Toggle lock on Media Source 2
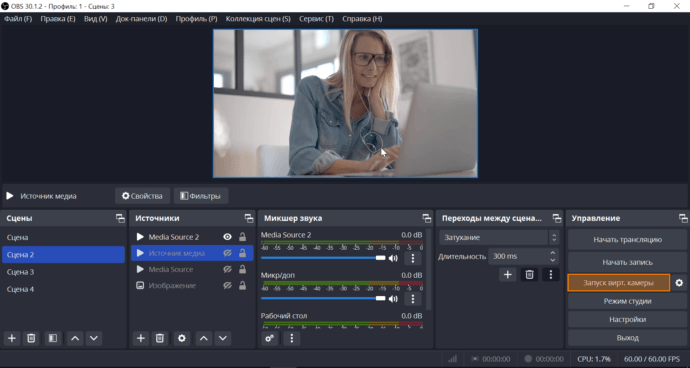The image size is (690, 368). pos(242,237)
